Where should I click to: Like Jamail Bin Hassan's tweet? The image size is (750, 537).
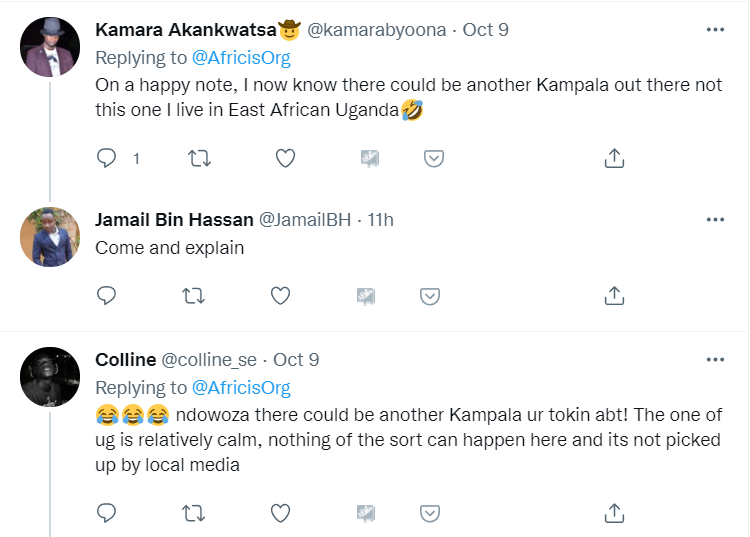(282, 295)
